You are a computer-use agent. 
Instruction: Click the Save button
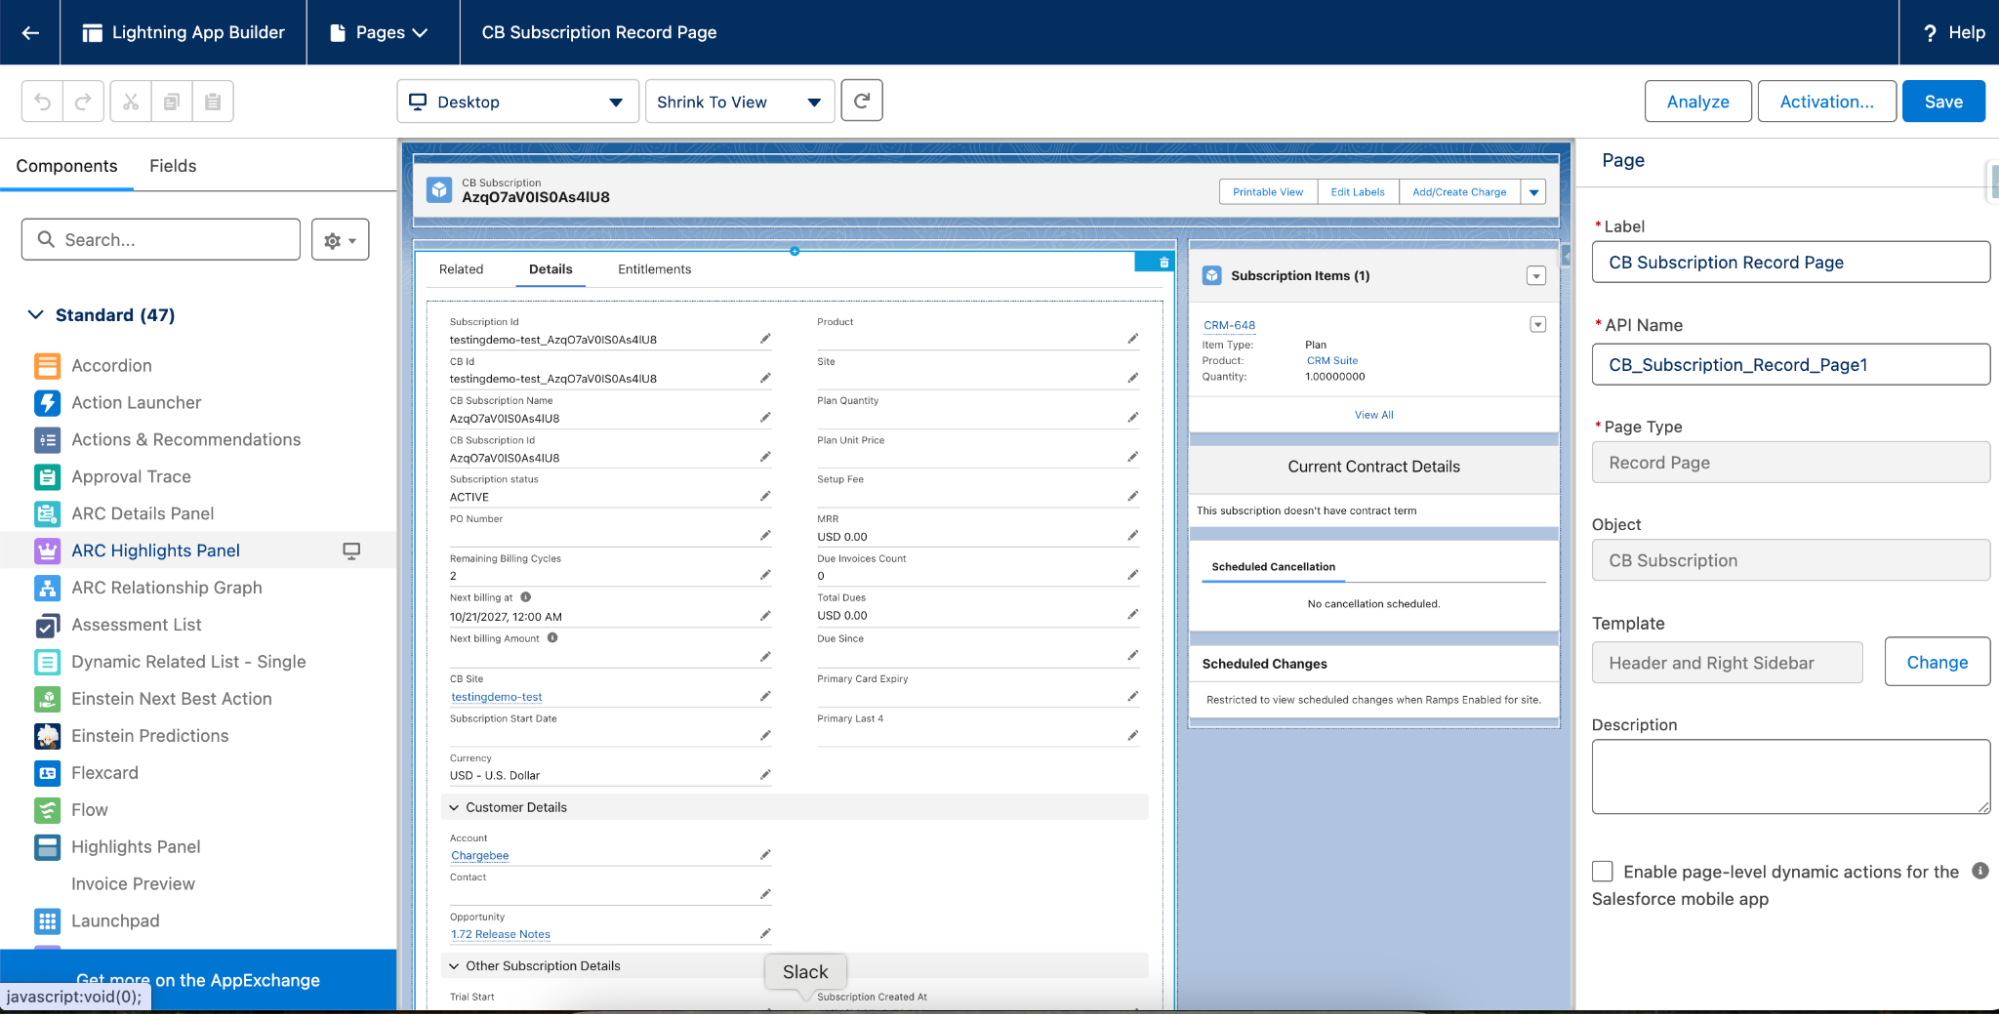(x=1942, y=102)
